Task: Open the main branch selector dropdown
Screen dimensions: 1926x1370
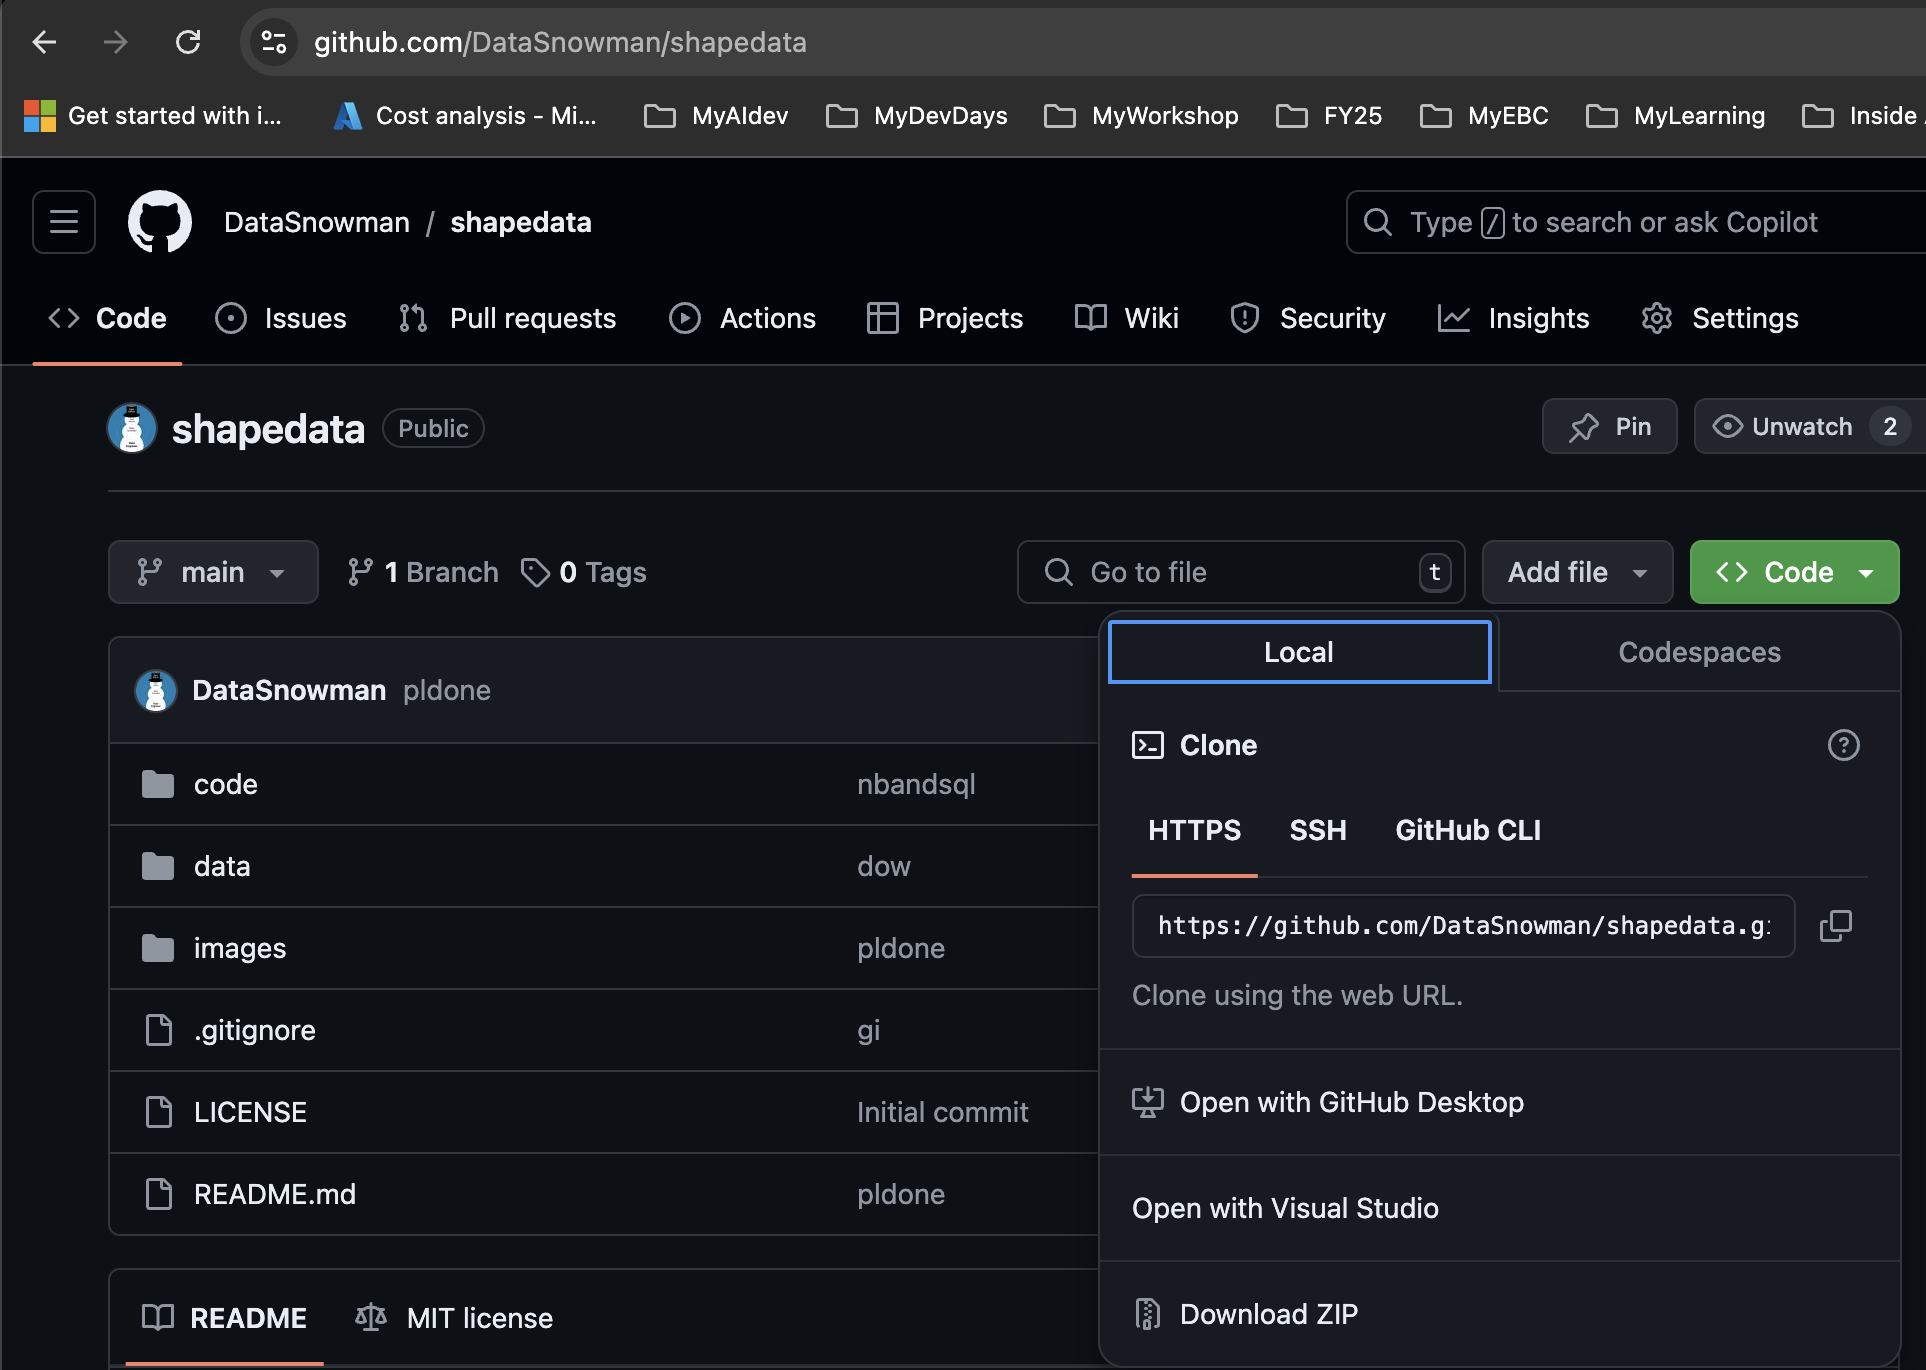Action: click(213, 572)
